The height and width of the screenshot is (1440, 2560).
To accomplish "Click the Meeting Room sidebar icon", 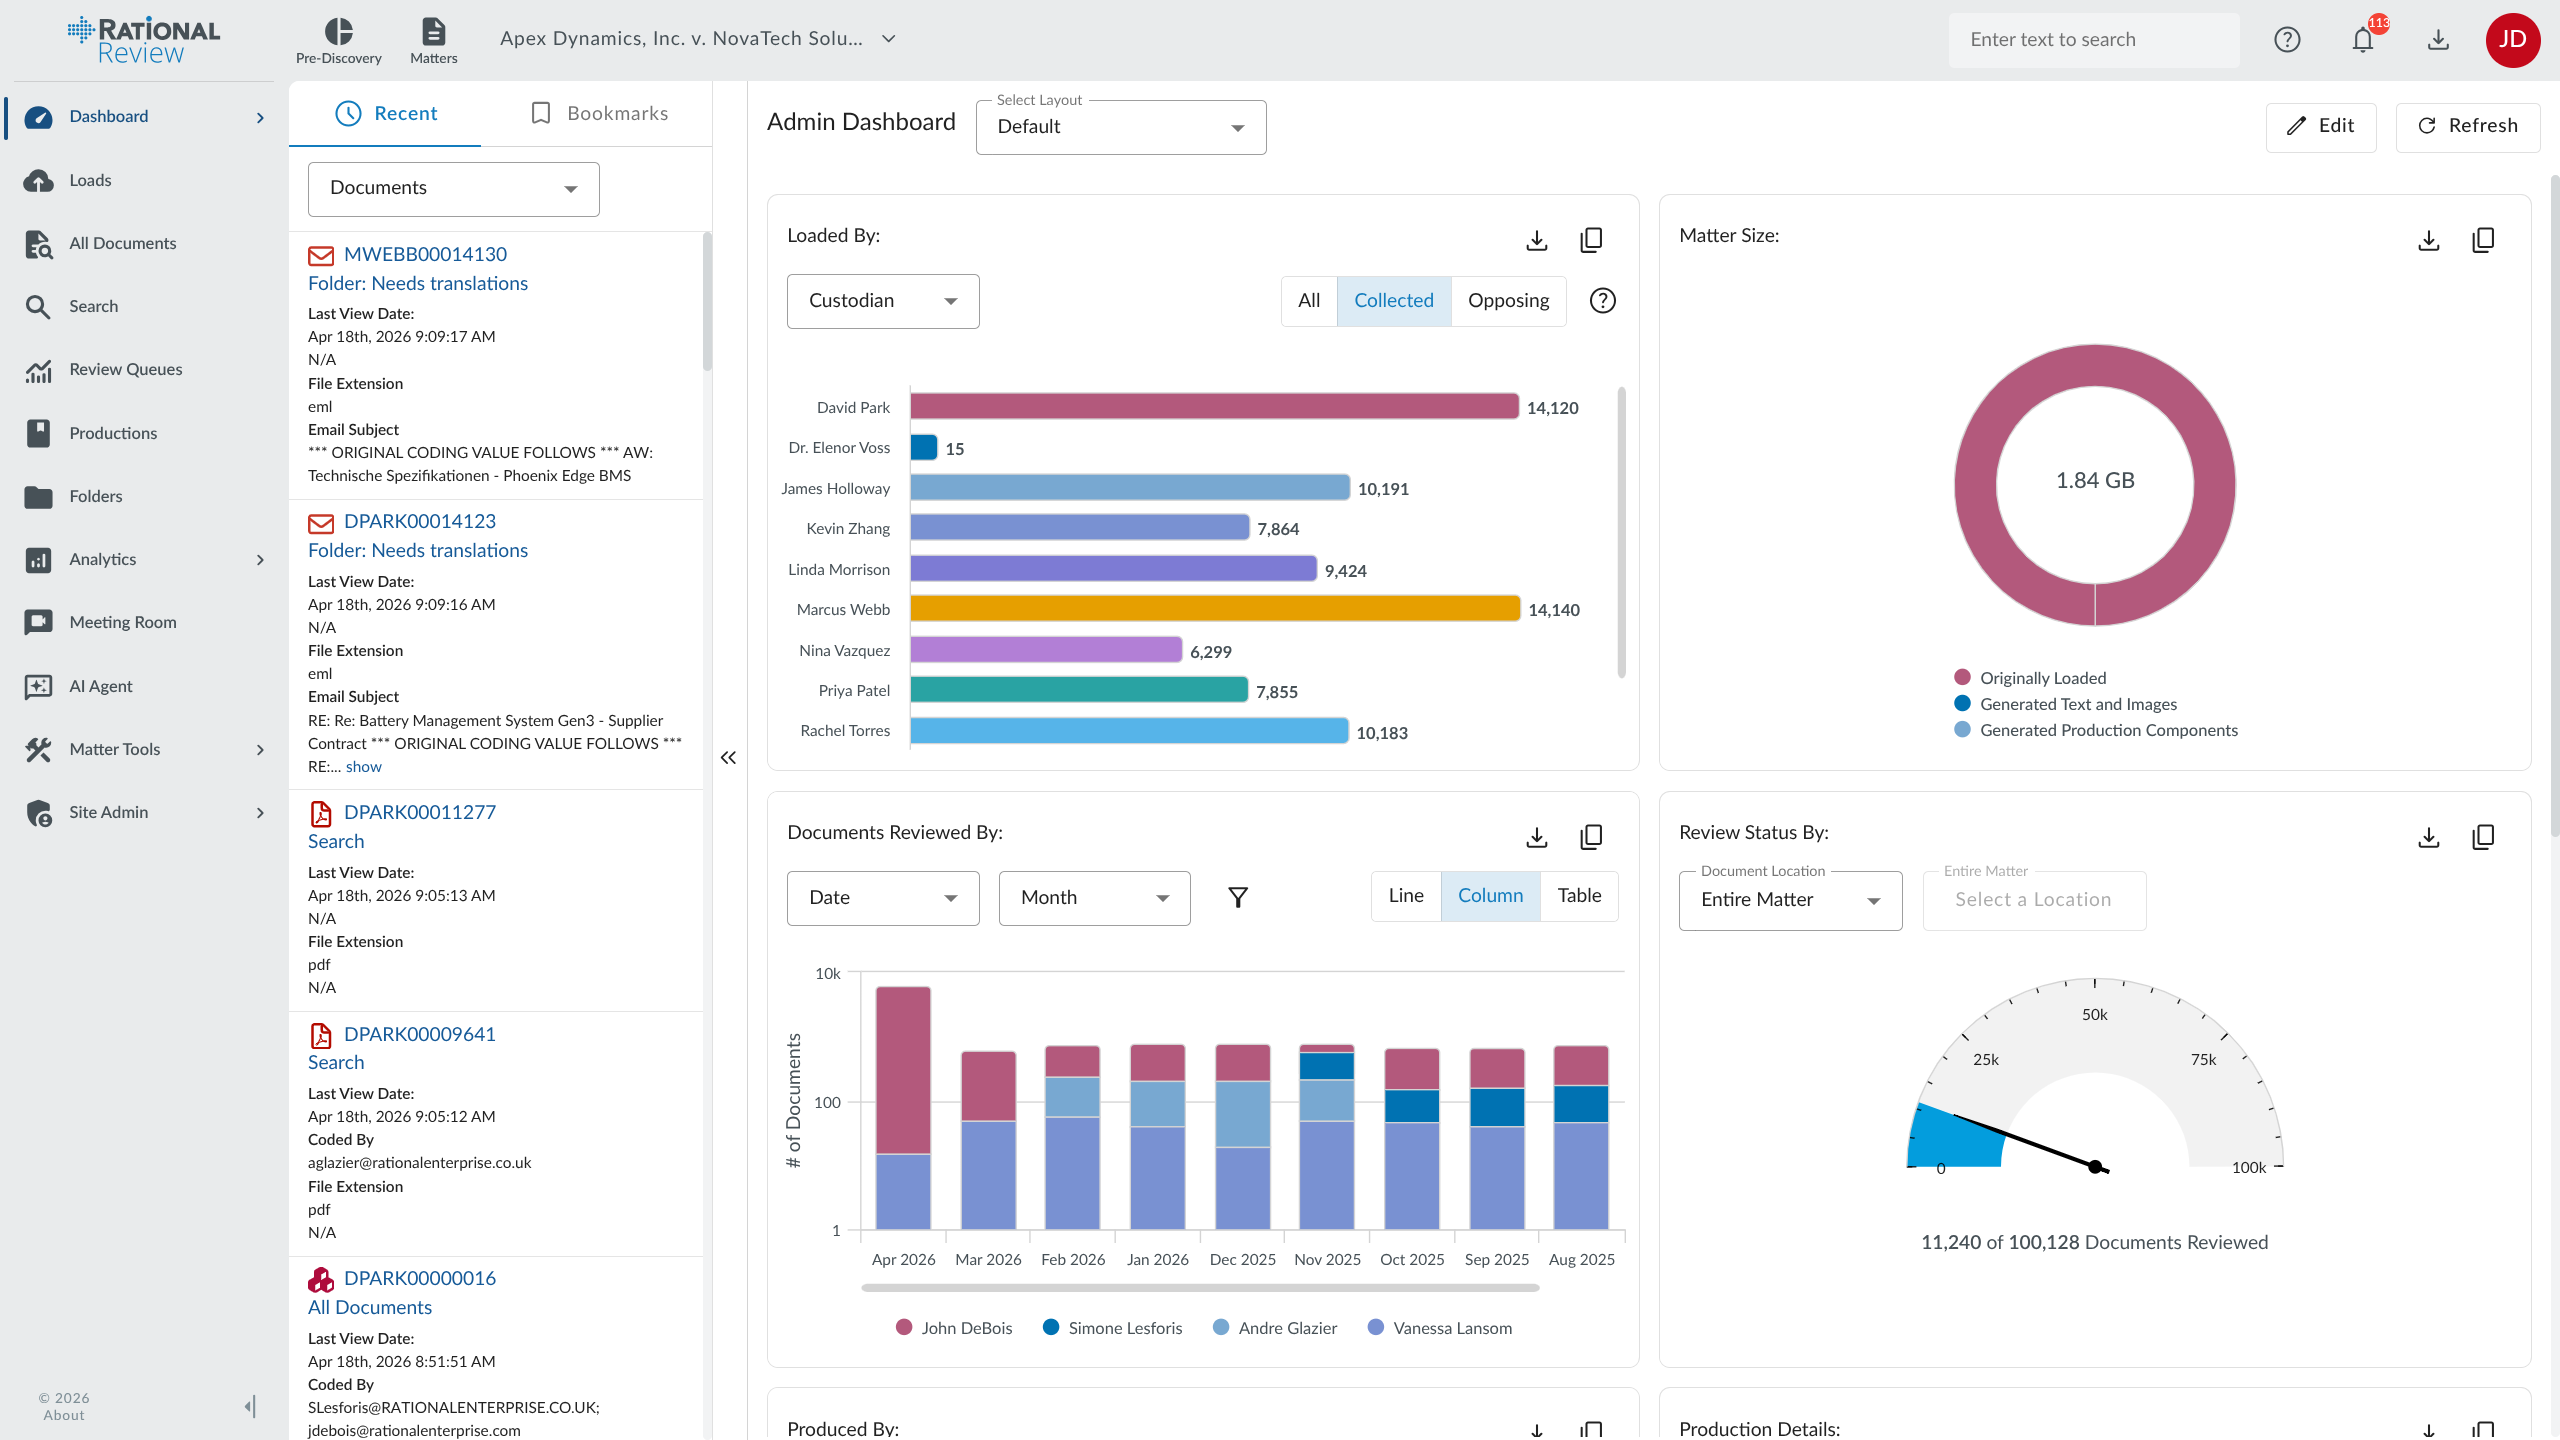I will click(x=38, y=622).
